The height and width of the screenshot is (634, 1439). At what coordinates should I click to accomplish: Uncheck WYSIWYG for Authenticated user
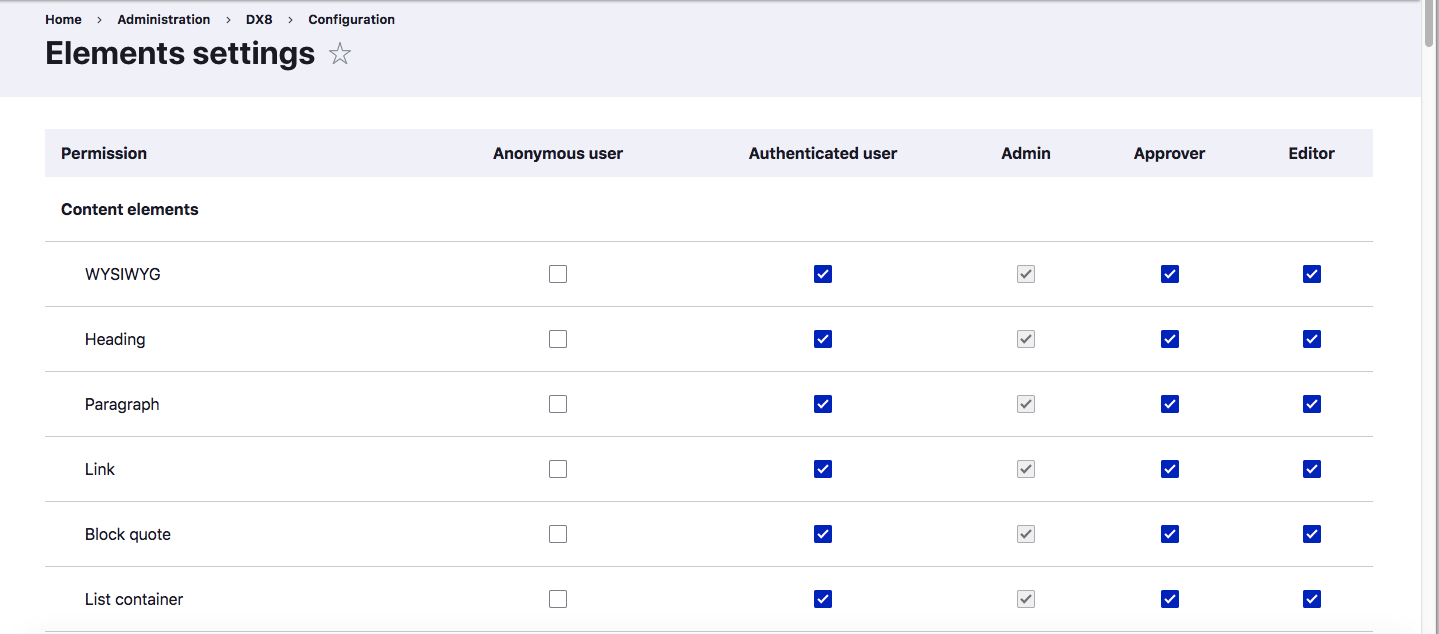point(823,274)
